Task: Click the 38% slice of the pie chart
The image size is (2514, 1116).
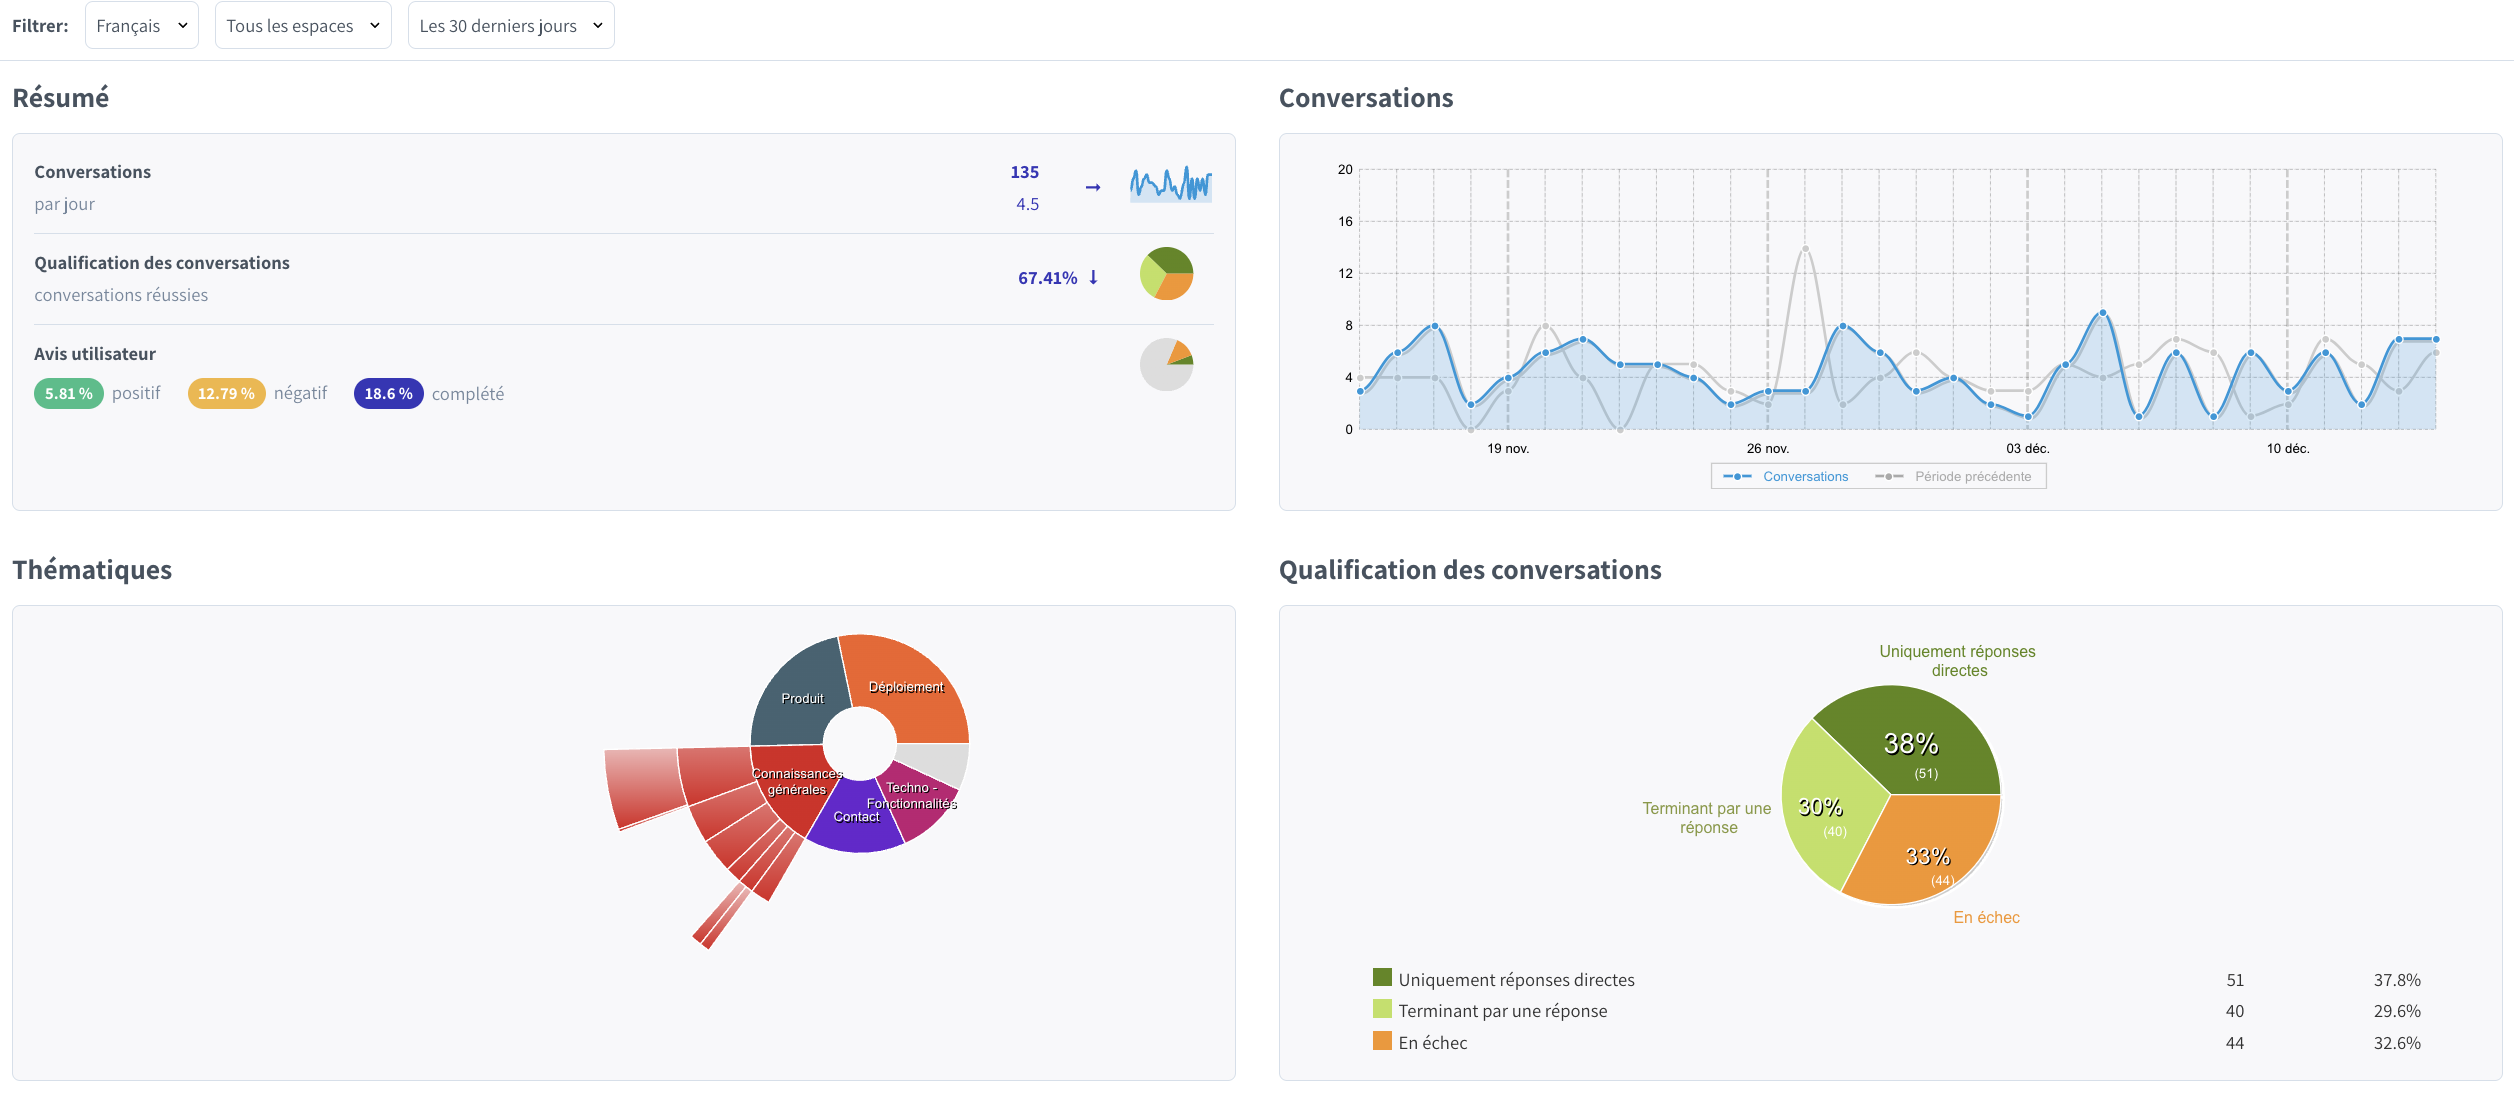Action: coord(1910,745)
